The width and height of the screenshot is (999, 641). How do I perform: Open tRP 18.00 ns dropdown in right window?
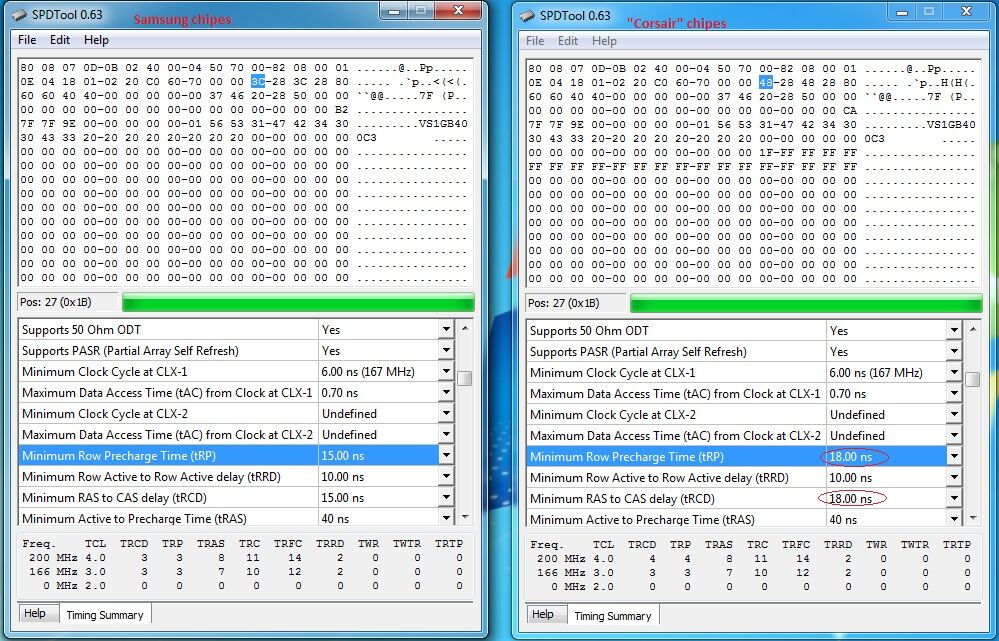click(x=954, y=457)
